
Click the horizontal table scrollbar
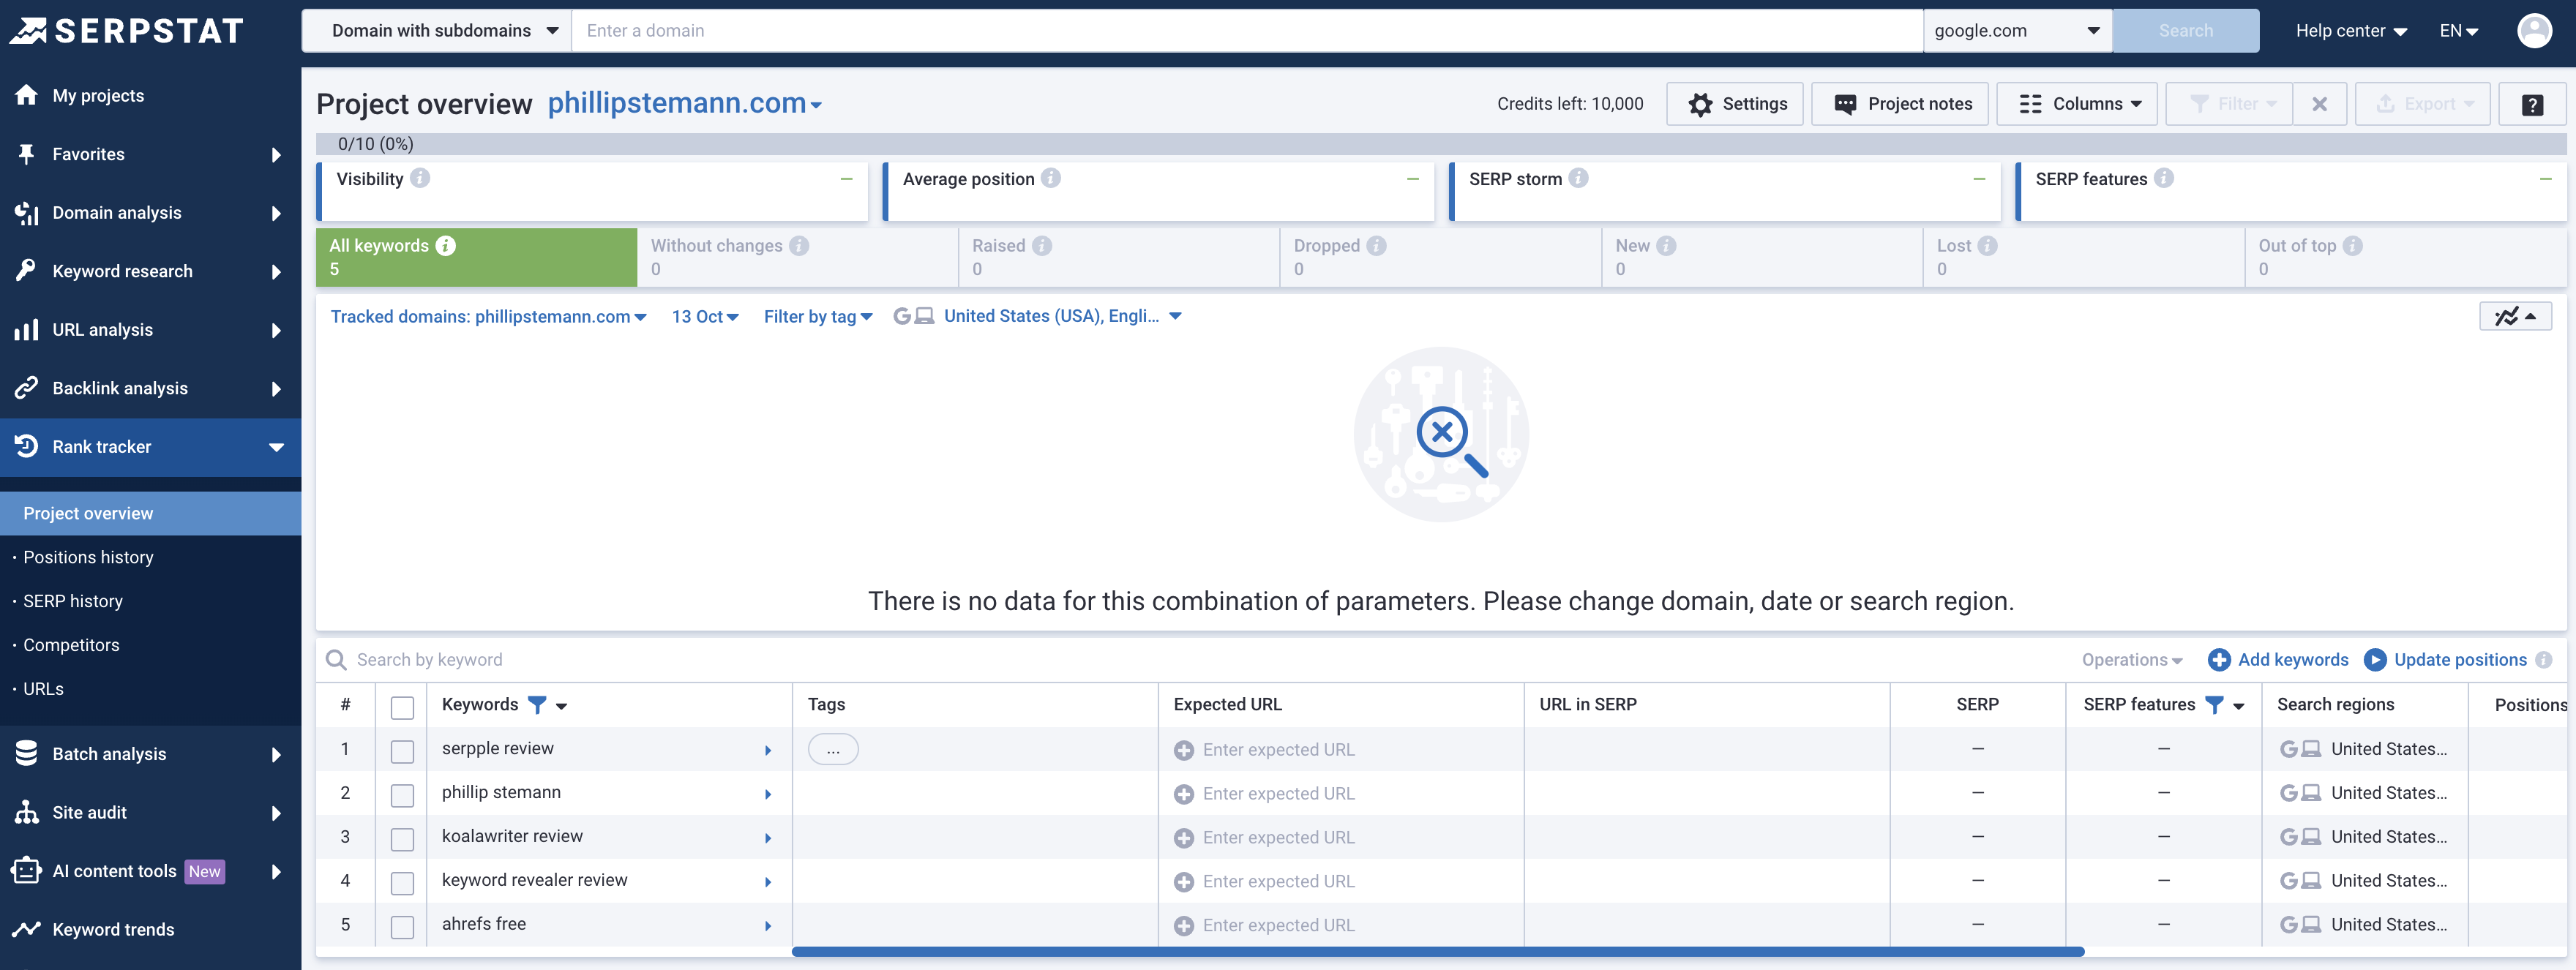(x=1438, y=951)
